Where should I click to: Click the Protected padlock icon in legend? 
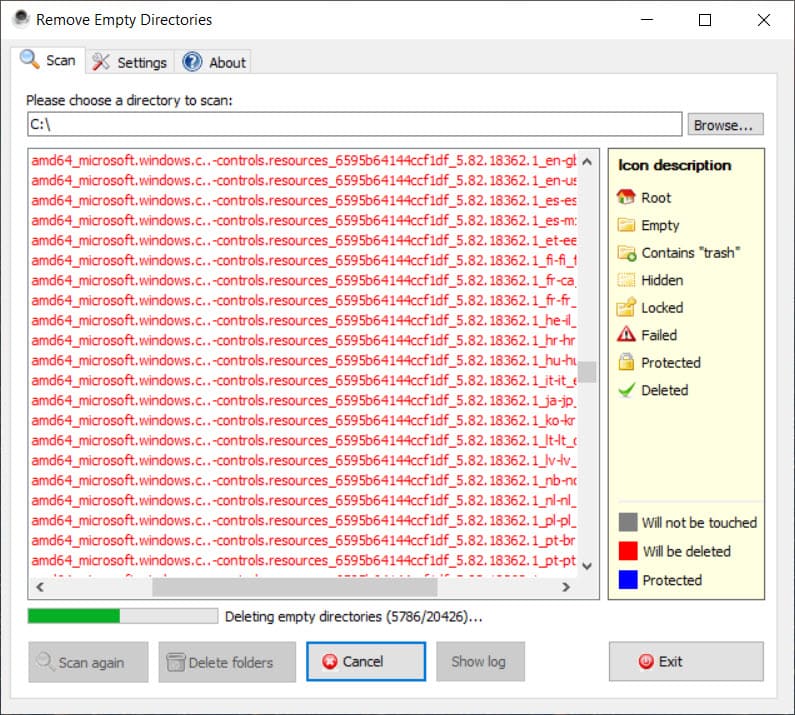(627, 363)
